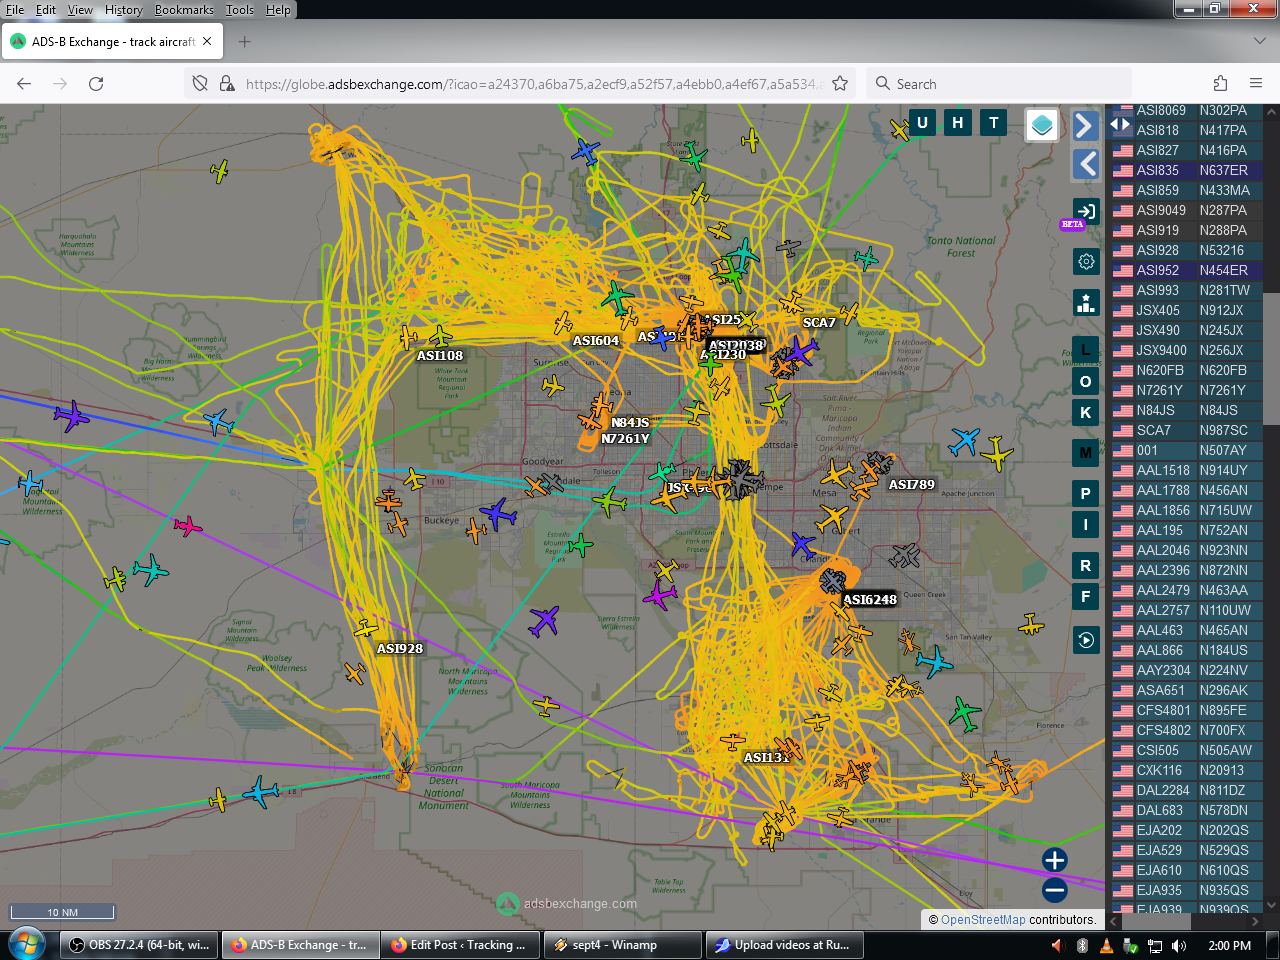Toggle the M map option
This screenshot has width=1280, height=960.
[x=1086, y=453]
